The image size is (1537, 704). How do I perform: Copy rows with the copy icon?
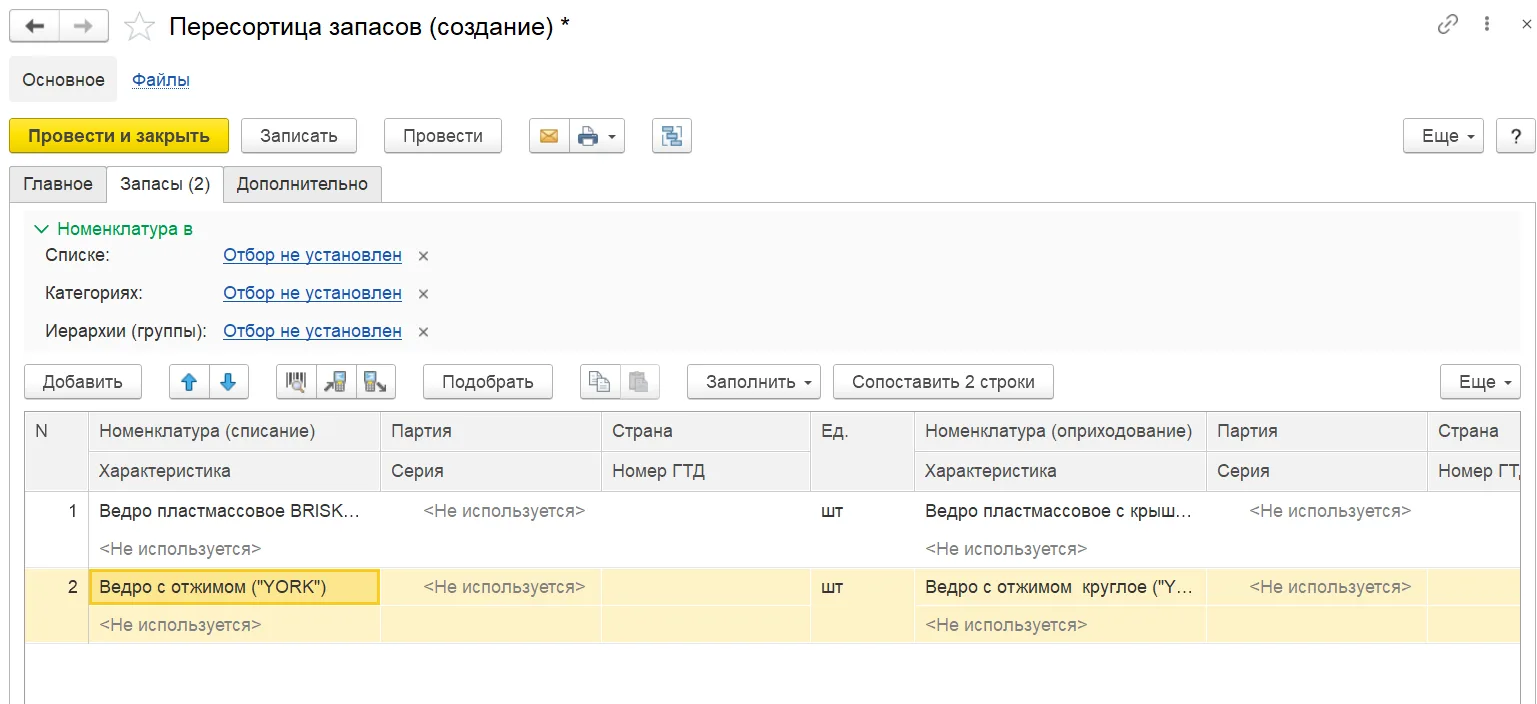coord(600,382)
